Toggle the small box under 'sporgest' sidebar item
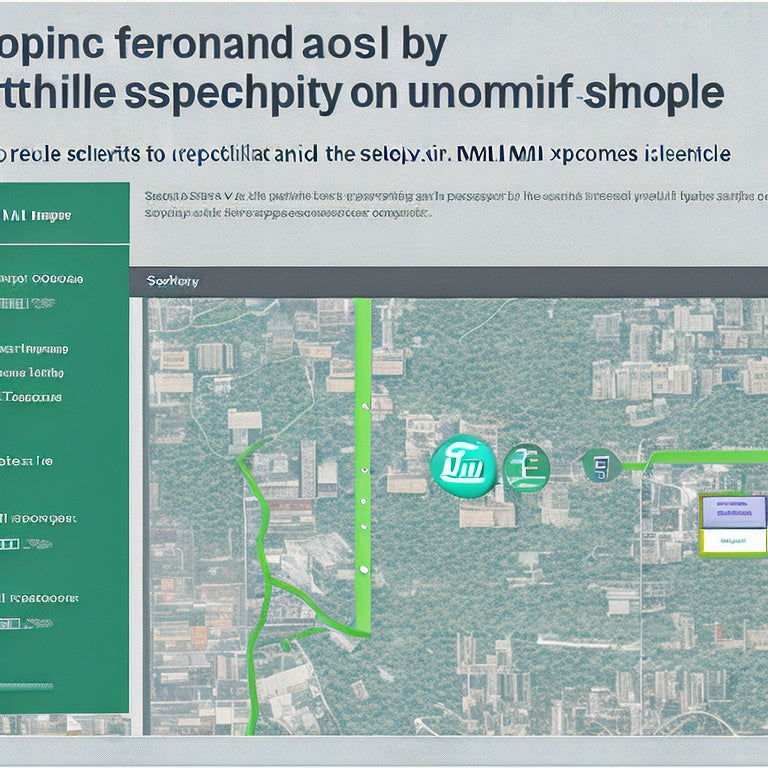Viewport: 768px width, 768px height. coord(10,544)
